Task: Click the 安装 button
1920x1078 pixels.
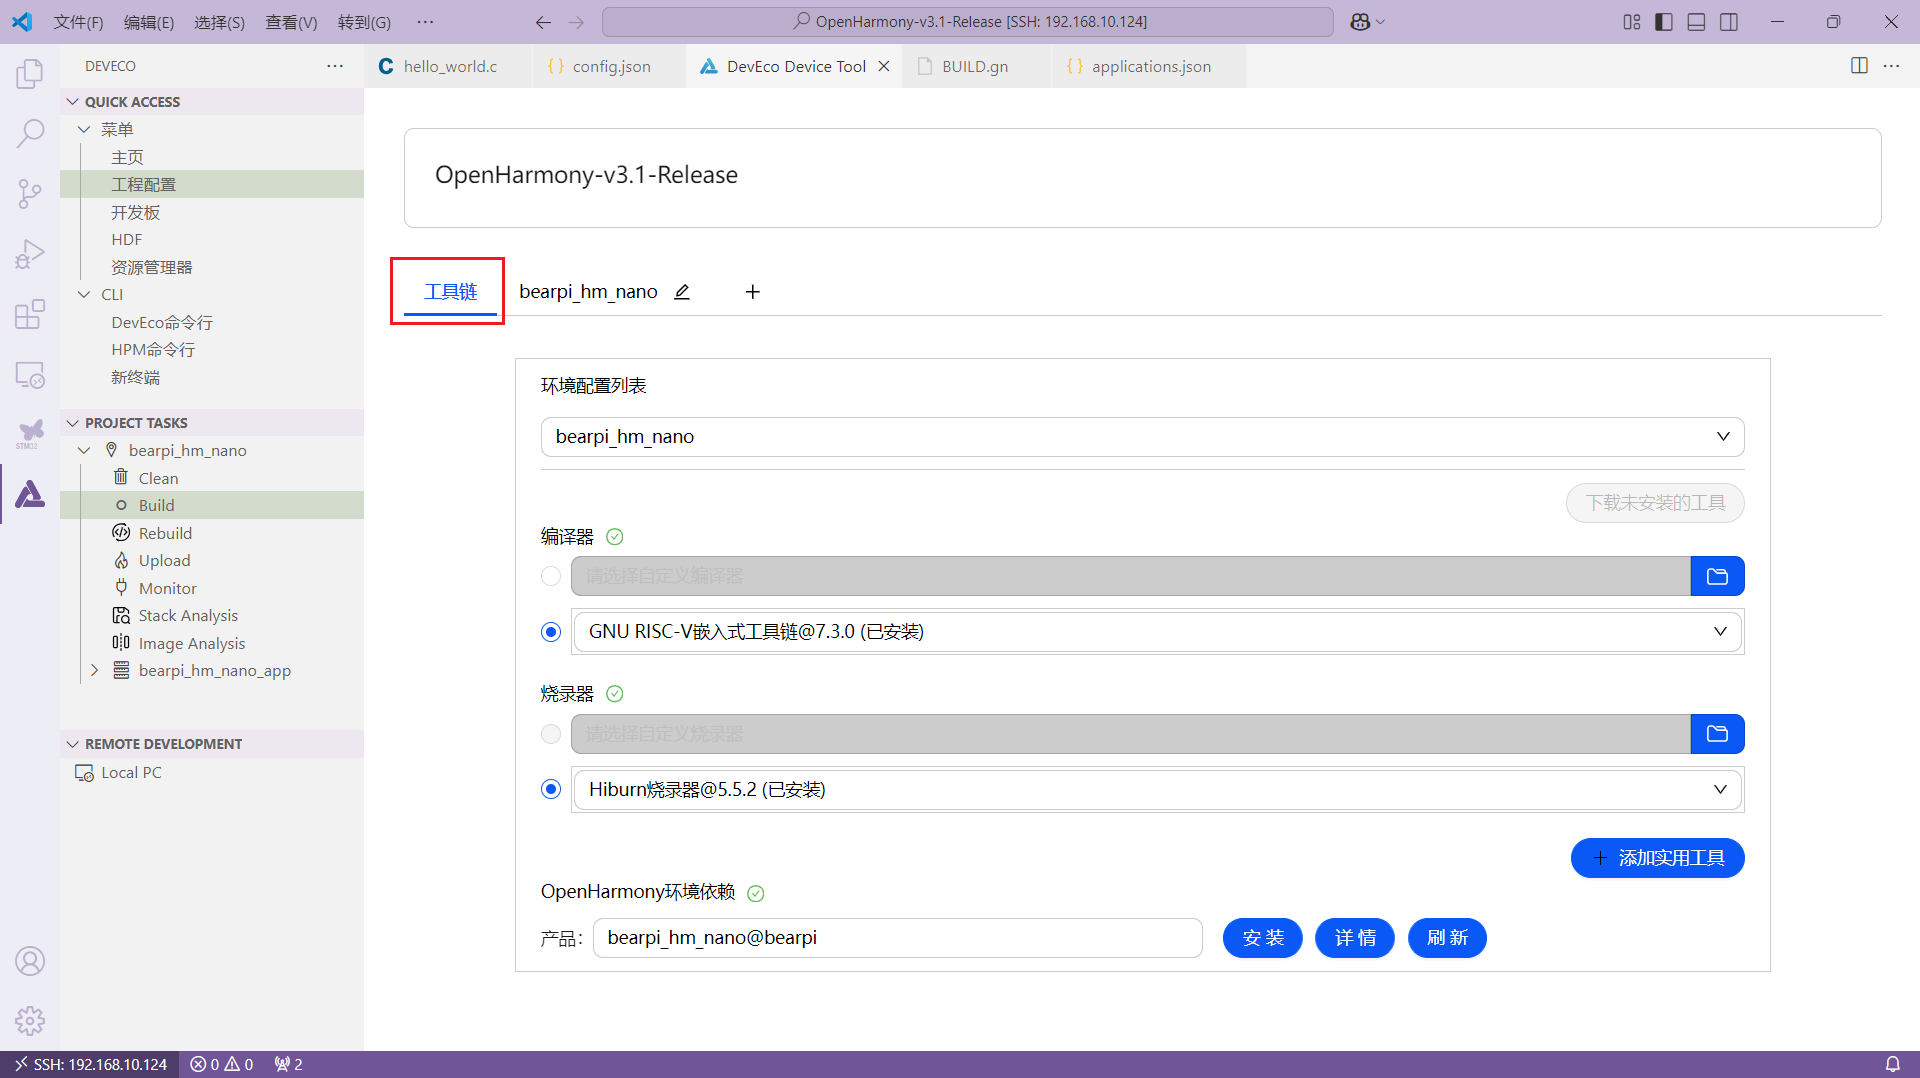Action: click(1262, 938)
